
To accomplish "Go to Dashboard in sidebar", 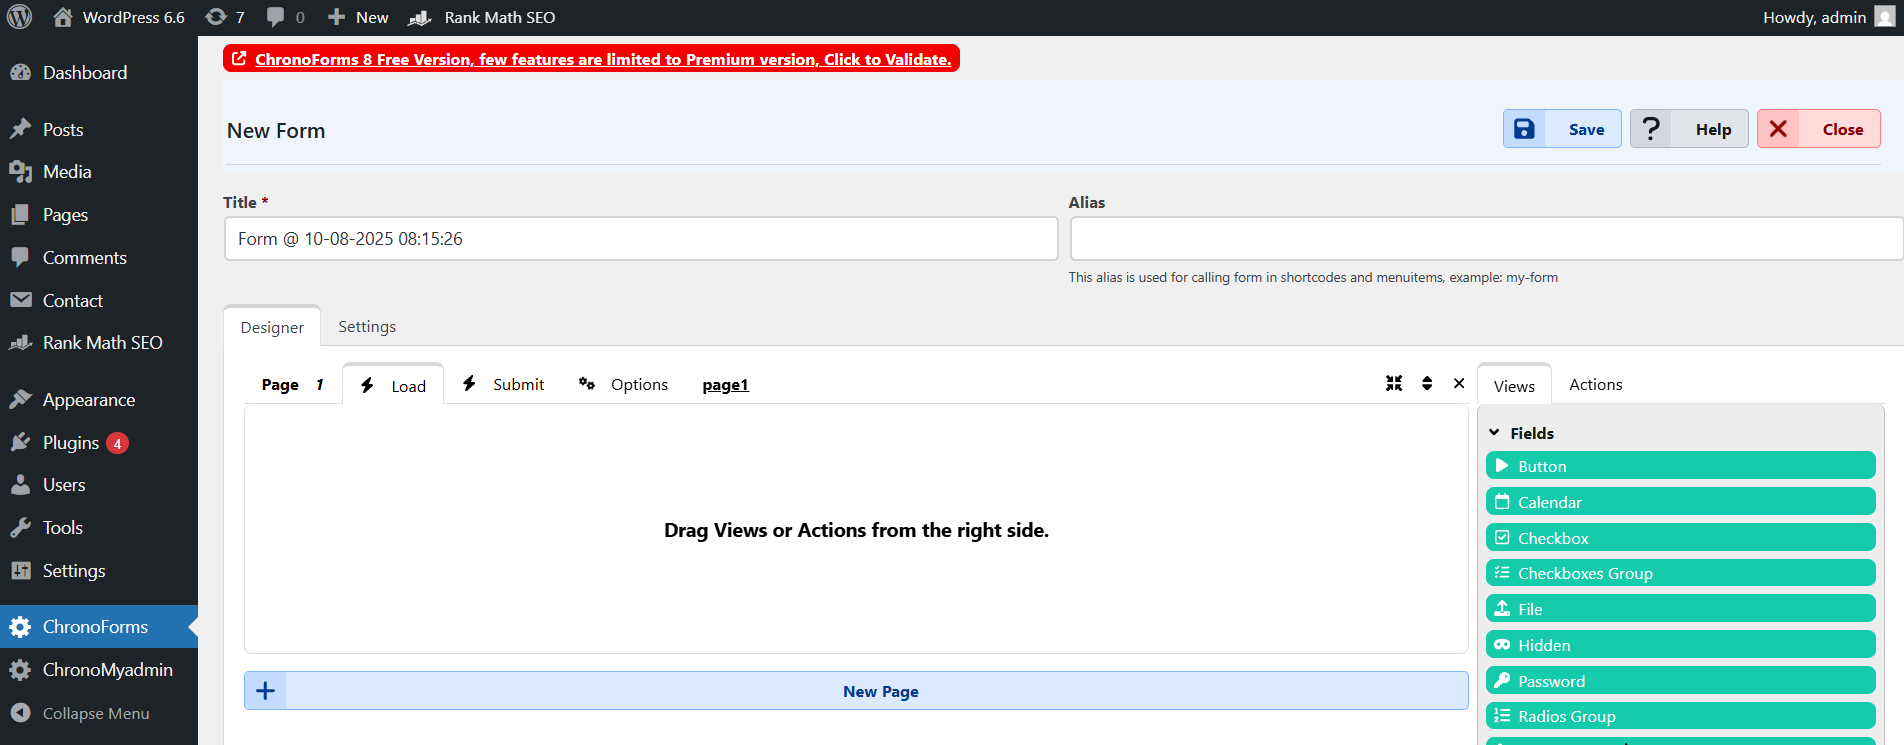I will 98,73.
